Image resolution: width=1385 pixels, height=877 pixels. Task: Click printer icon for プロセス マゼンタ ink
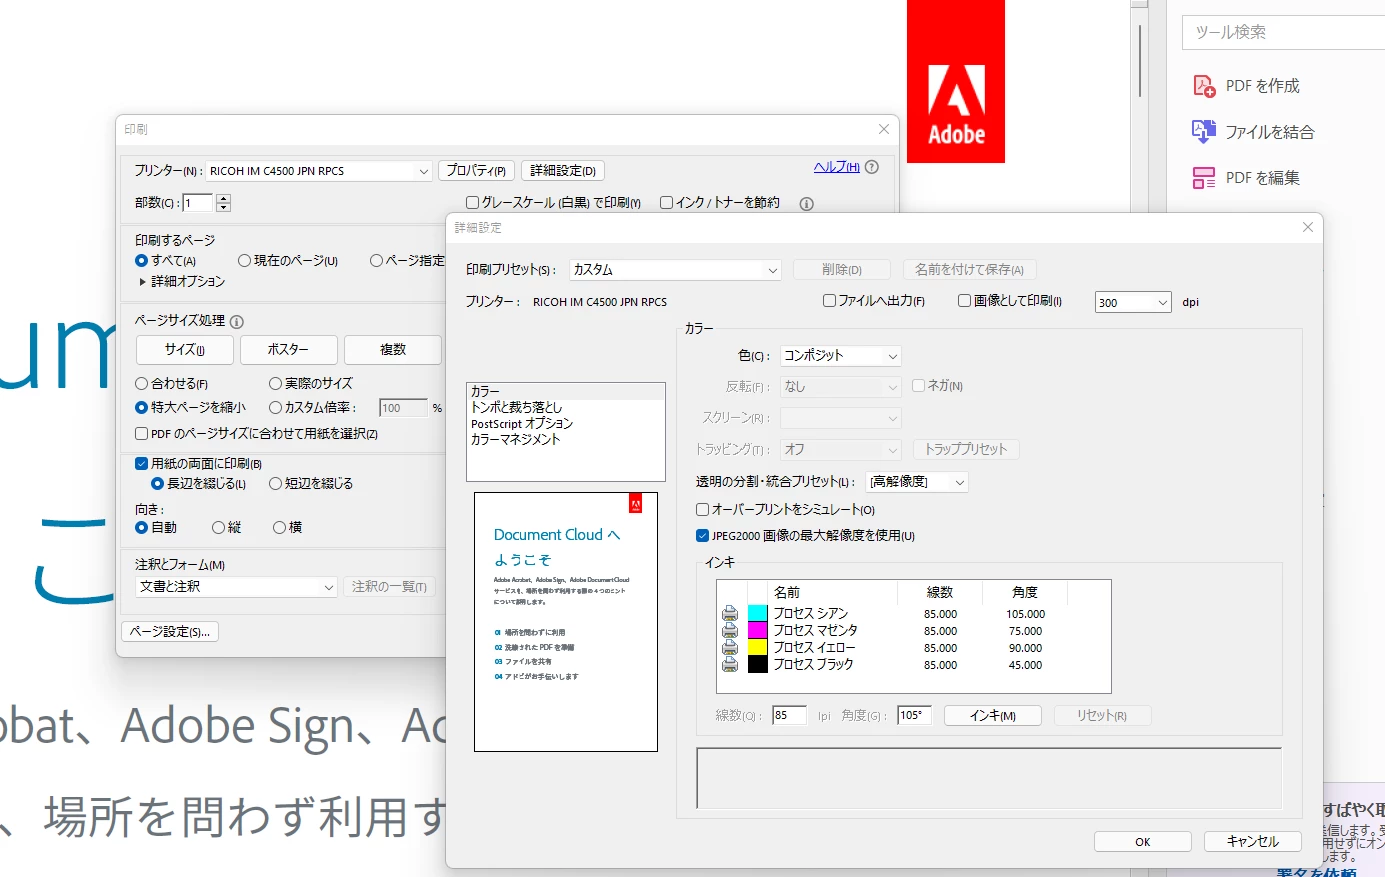(730, 630)
